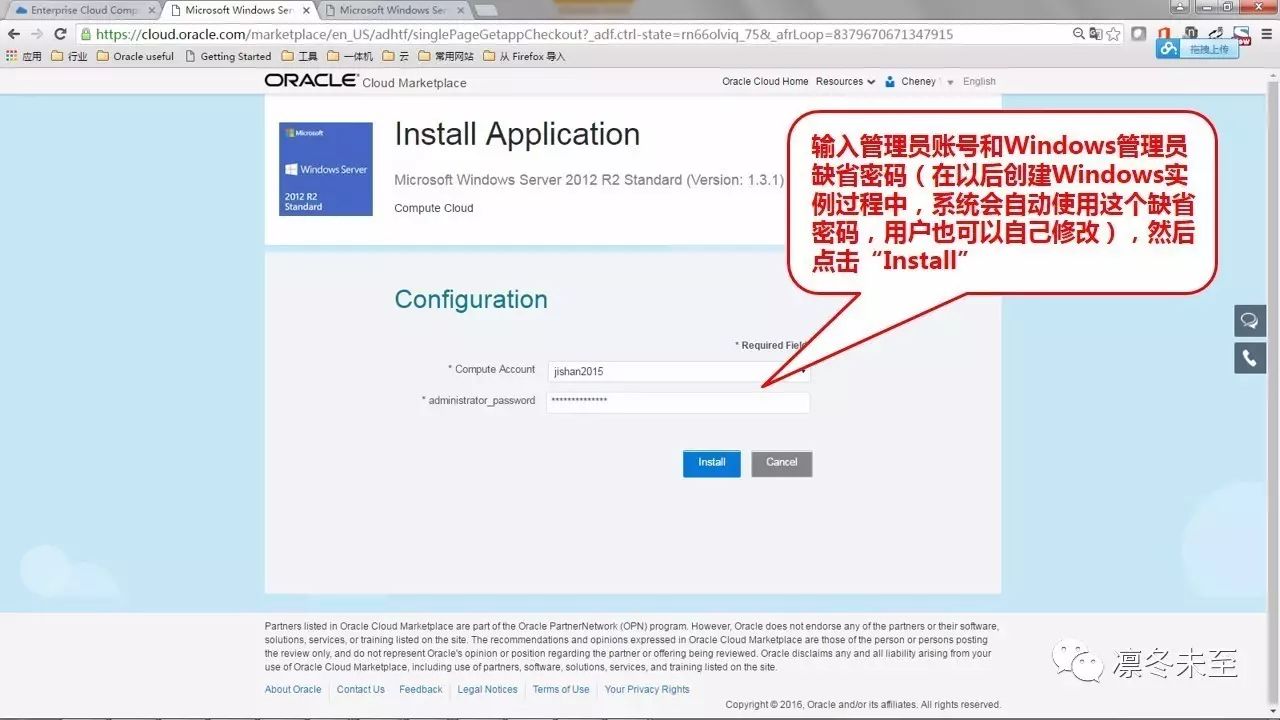
Task: Click the English language selector
Action: 979,82
